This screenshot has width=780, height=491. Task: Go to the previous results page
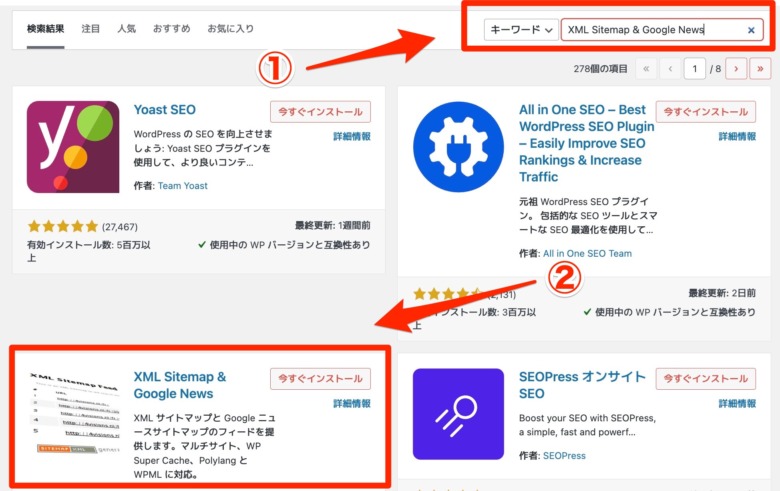[670, 69]
